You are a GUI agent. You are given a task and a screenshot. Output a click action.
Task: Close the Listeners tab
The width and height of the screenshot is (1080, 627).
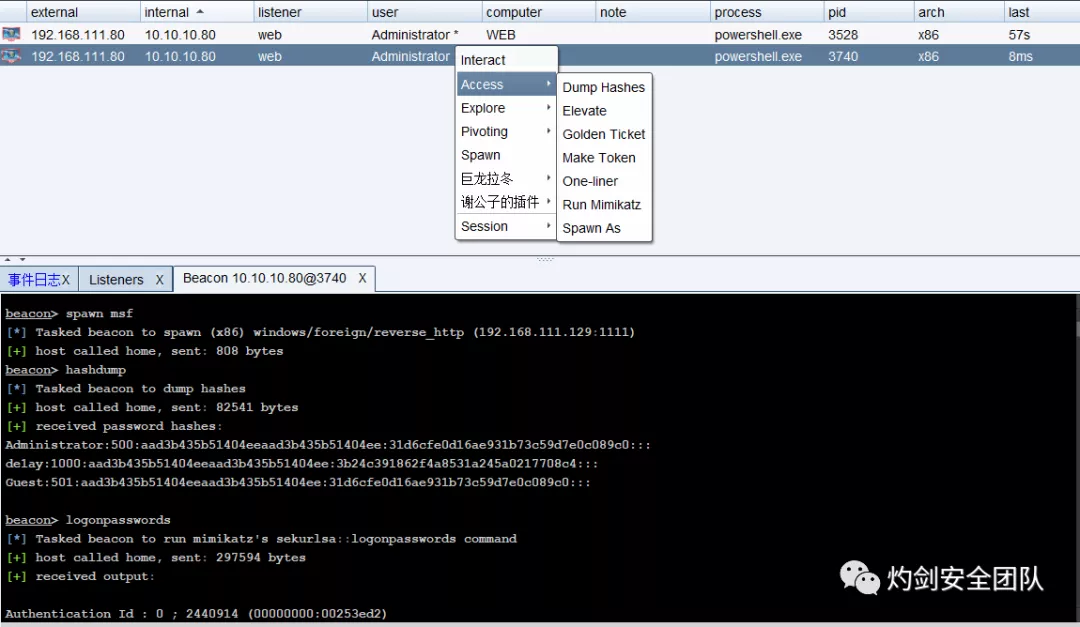pos(159,280)
